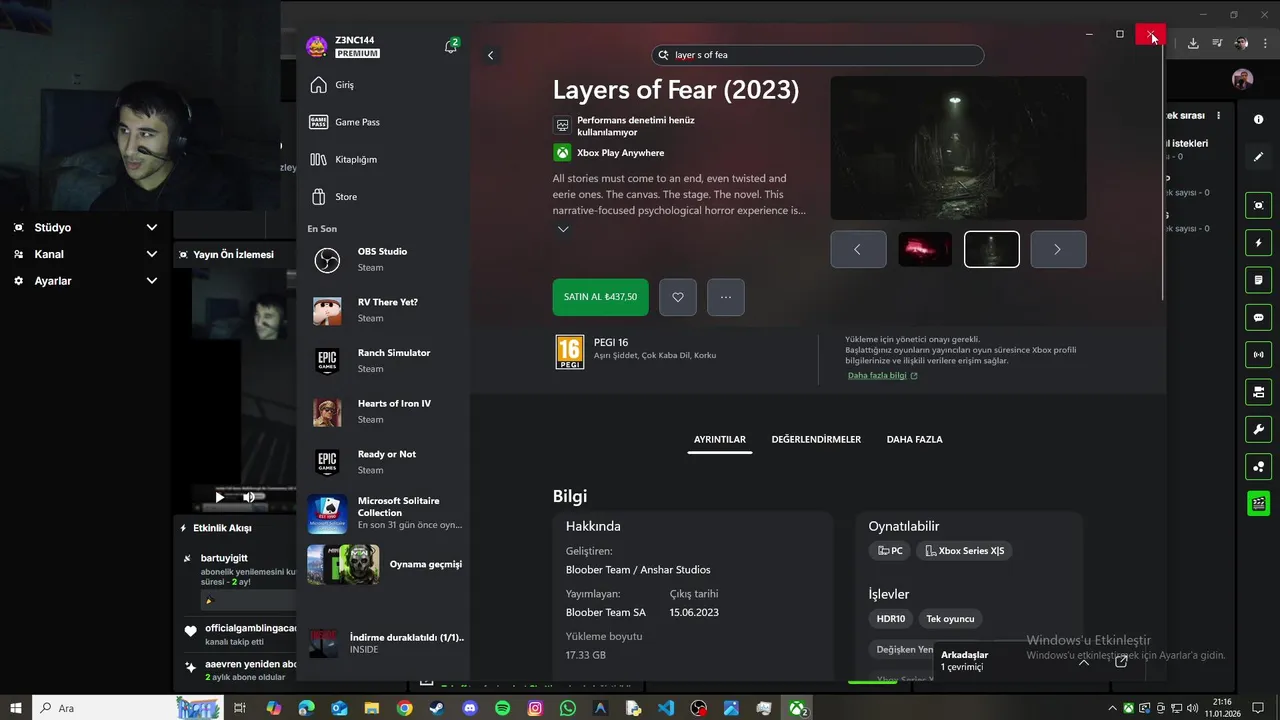The height and width of the screenshot is (720, 1280).
Task: Open Microsoft Solitaire Collection entry
Action: coord(383,513)
